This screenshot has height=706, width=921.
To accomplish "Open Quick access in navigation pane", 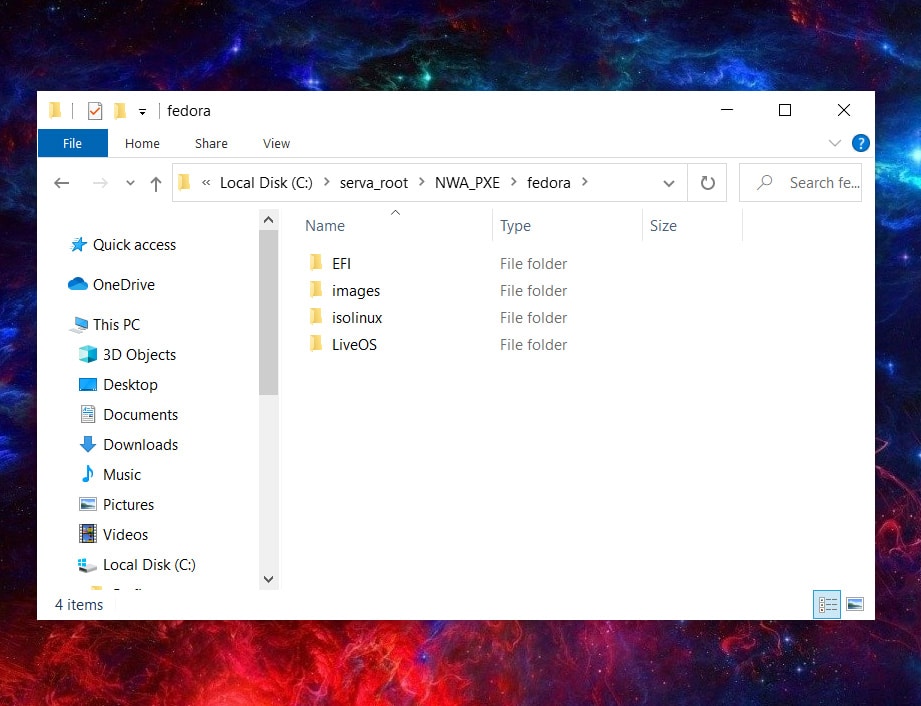I will [x=134, y=245].
